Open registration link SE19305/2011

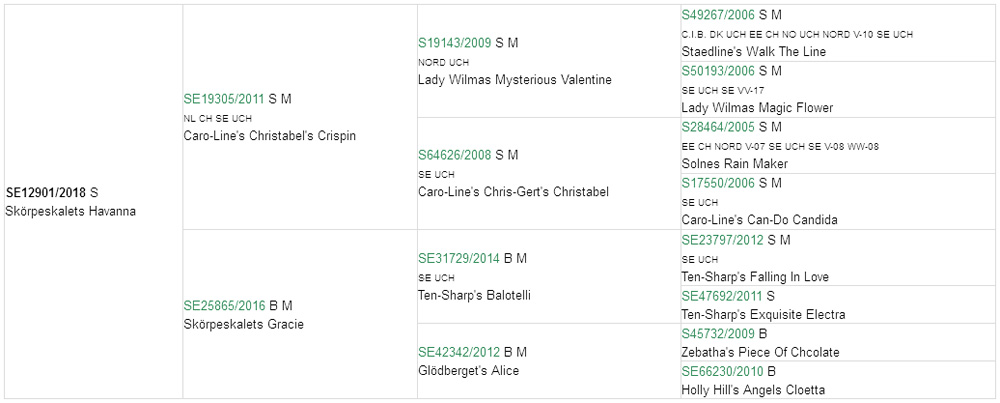pos(223,99)
